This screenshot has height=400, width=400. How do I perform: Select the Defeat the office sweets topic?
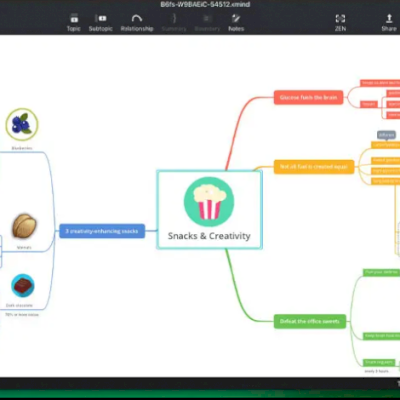310,321
